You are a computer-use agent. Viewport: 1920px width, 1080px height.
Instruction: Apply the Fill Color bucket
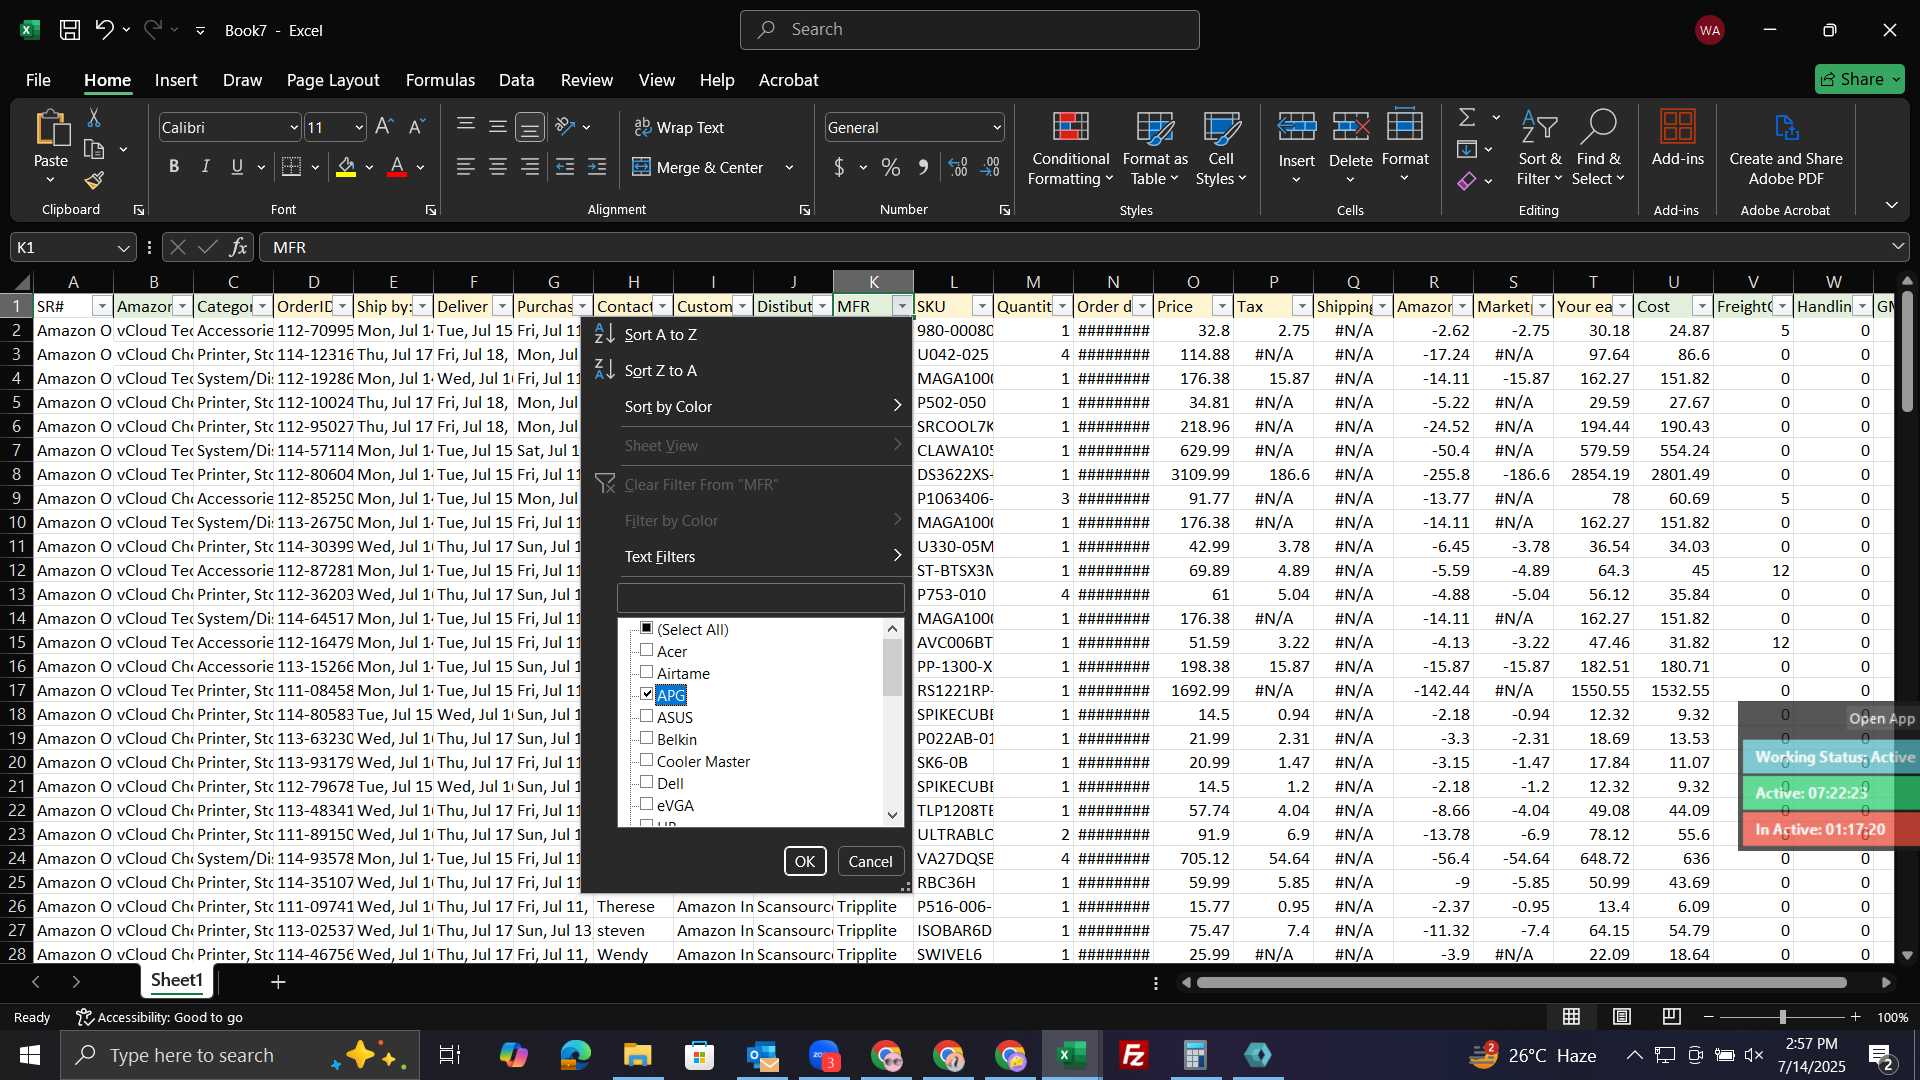tap(346, 167)
